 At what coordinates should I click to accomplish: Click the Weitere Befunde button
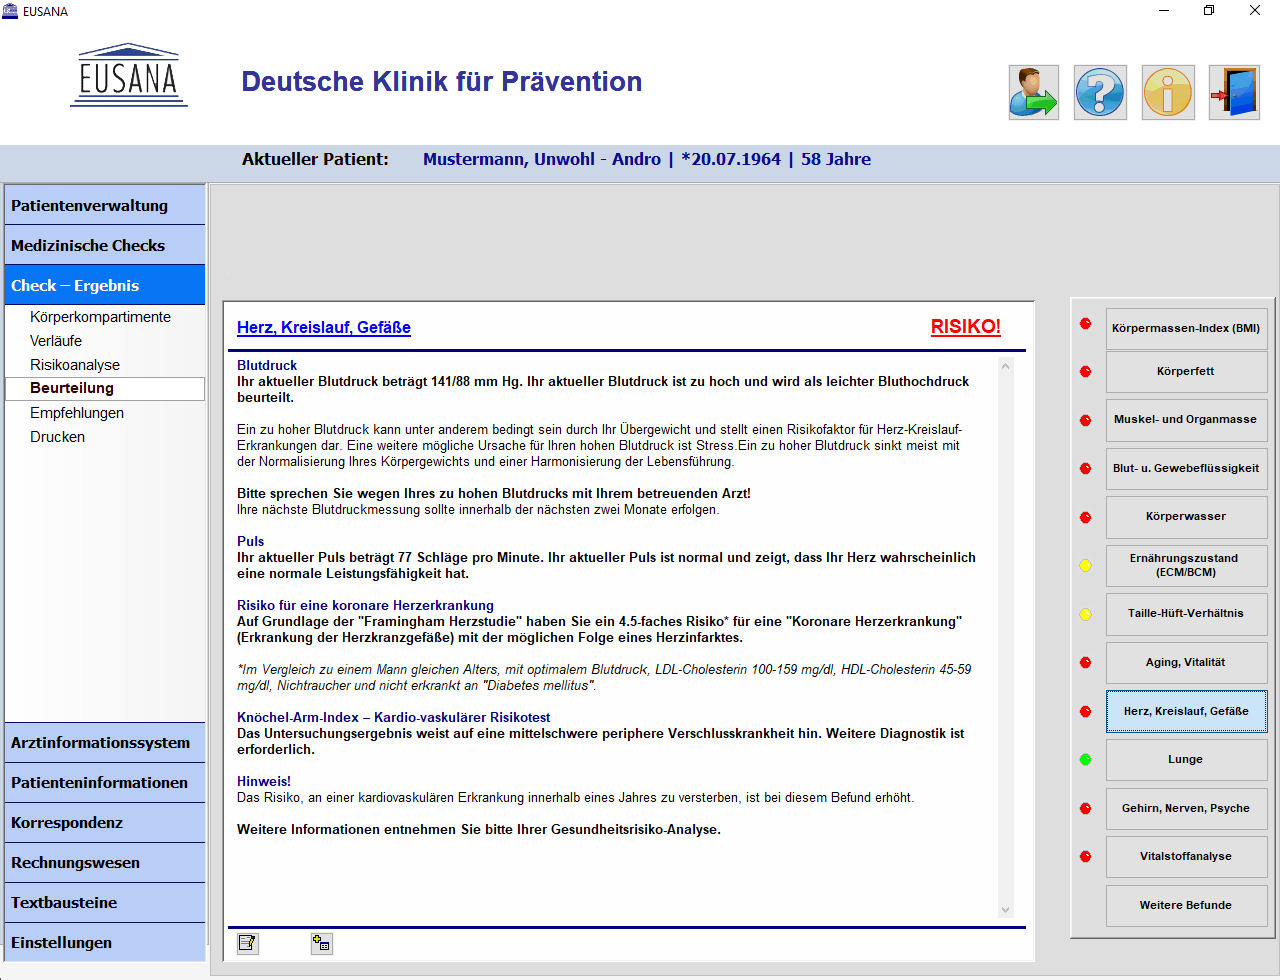(x=1186, y=905)
